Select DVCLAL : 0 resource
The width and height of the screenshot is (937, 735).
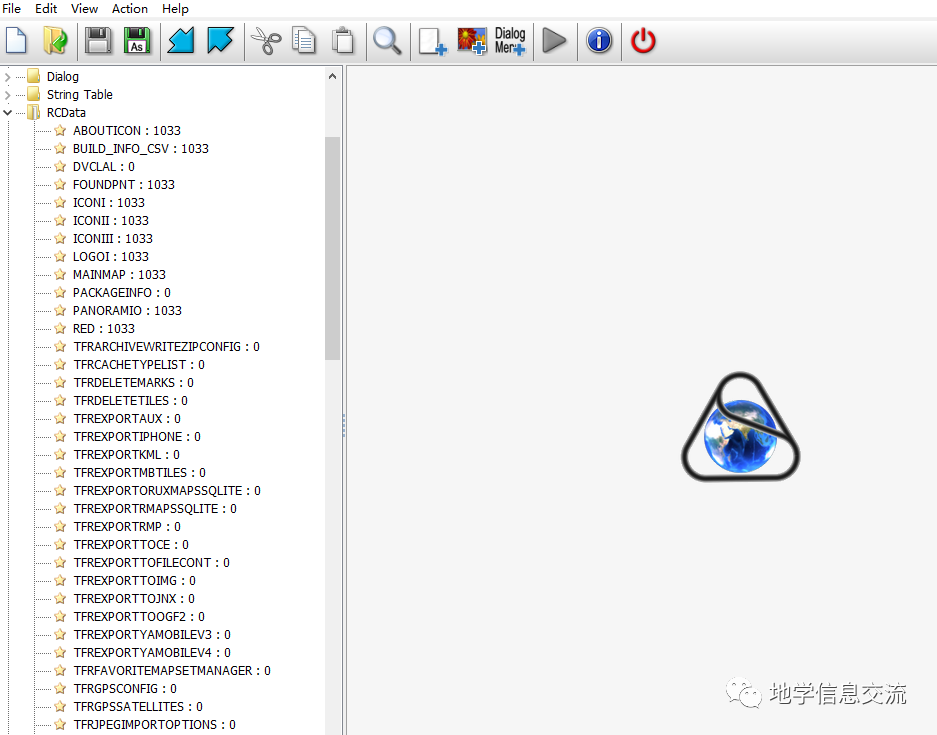pyautogui.click(x=103, y=167)
